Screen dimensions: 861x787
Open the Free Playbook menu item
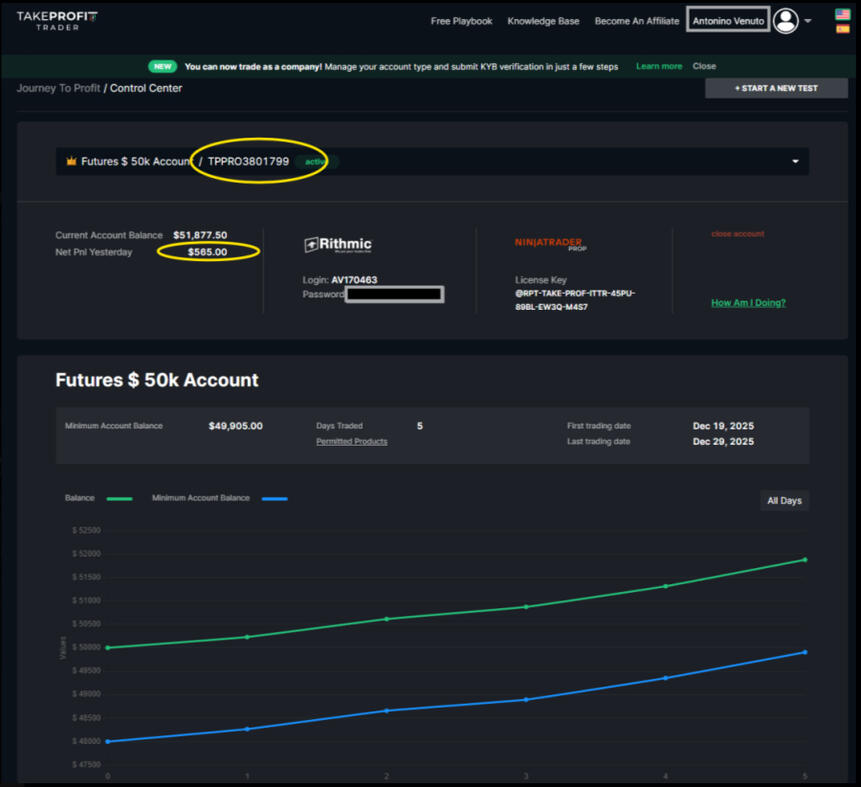[x=461, y=21]
